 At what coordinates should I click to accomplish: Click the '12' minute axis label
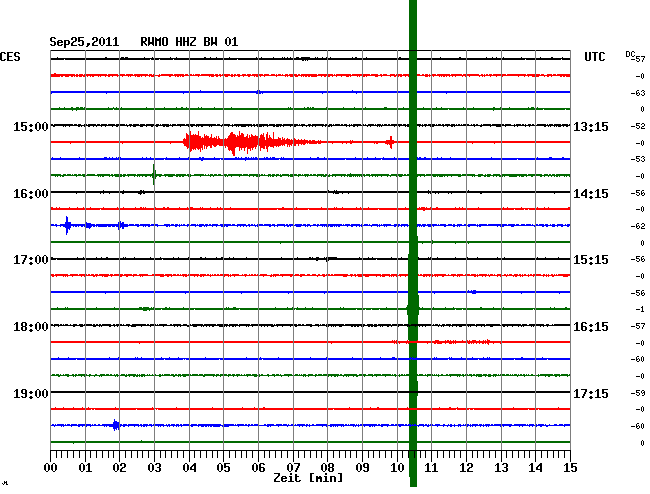[x=466, y=468]
